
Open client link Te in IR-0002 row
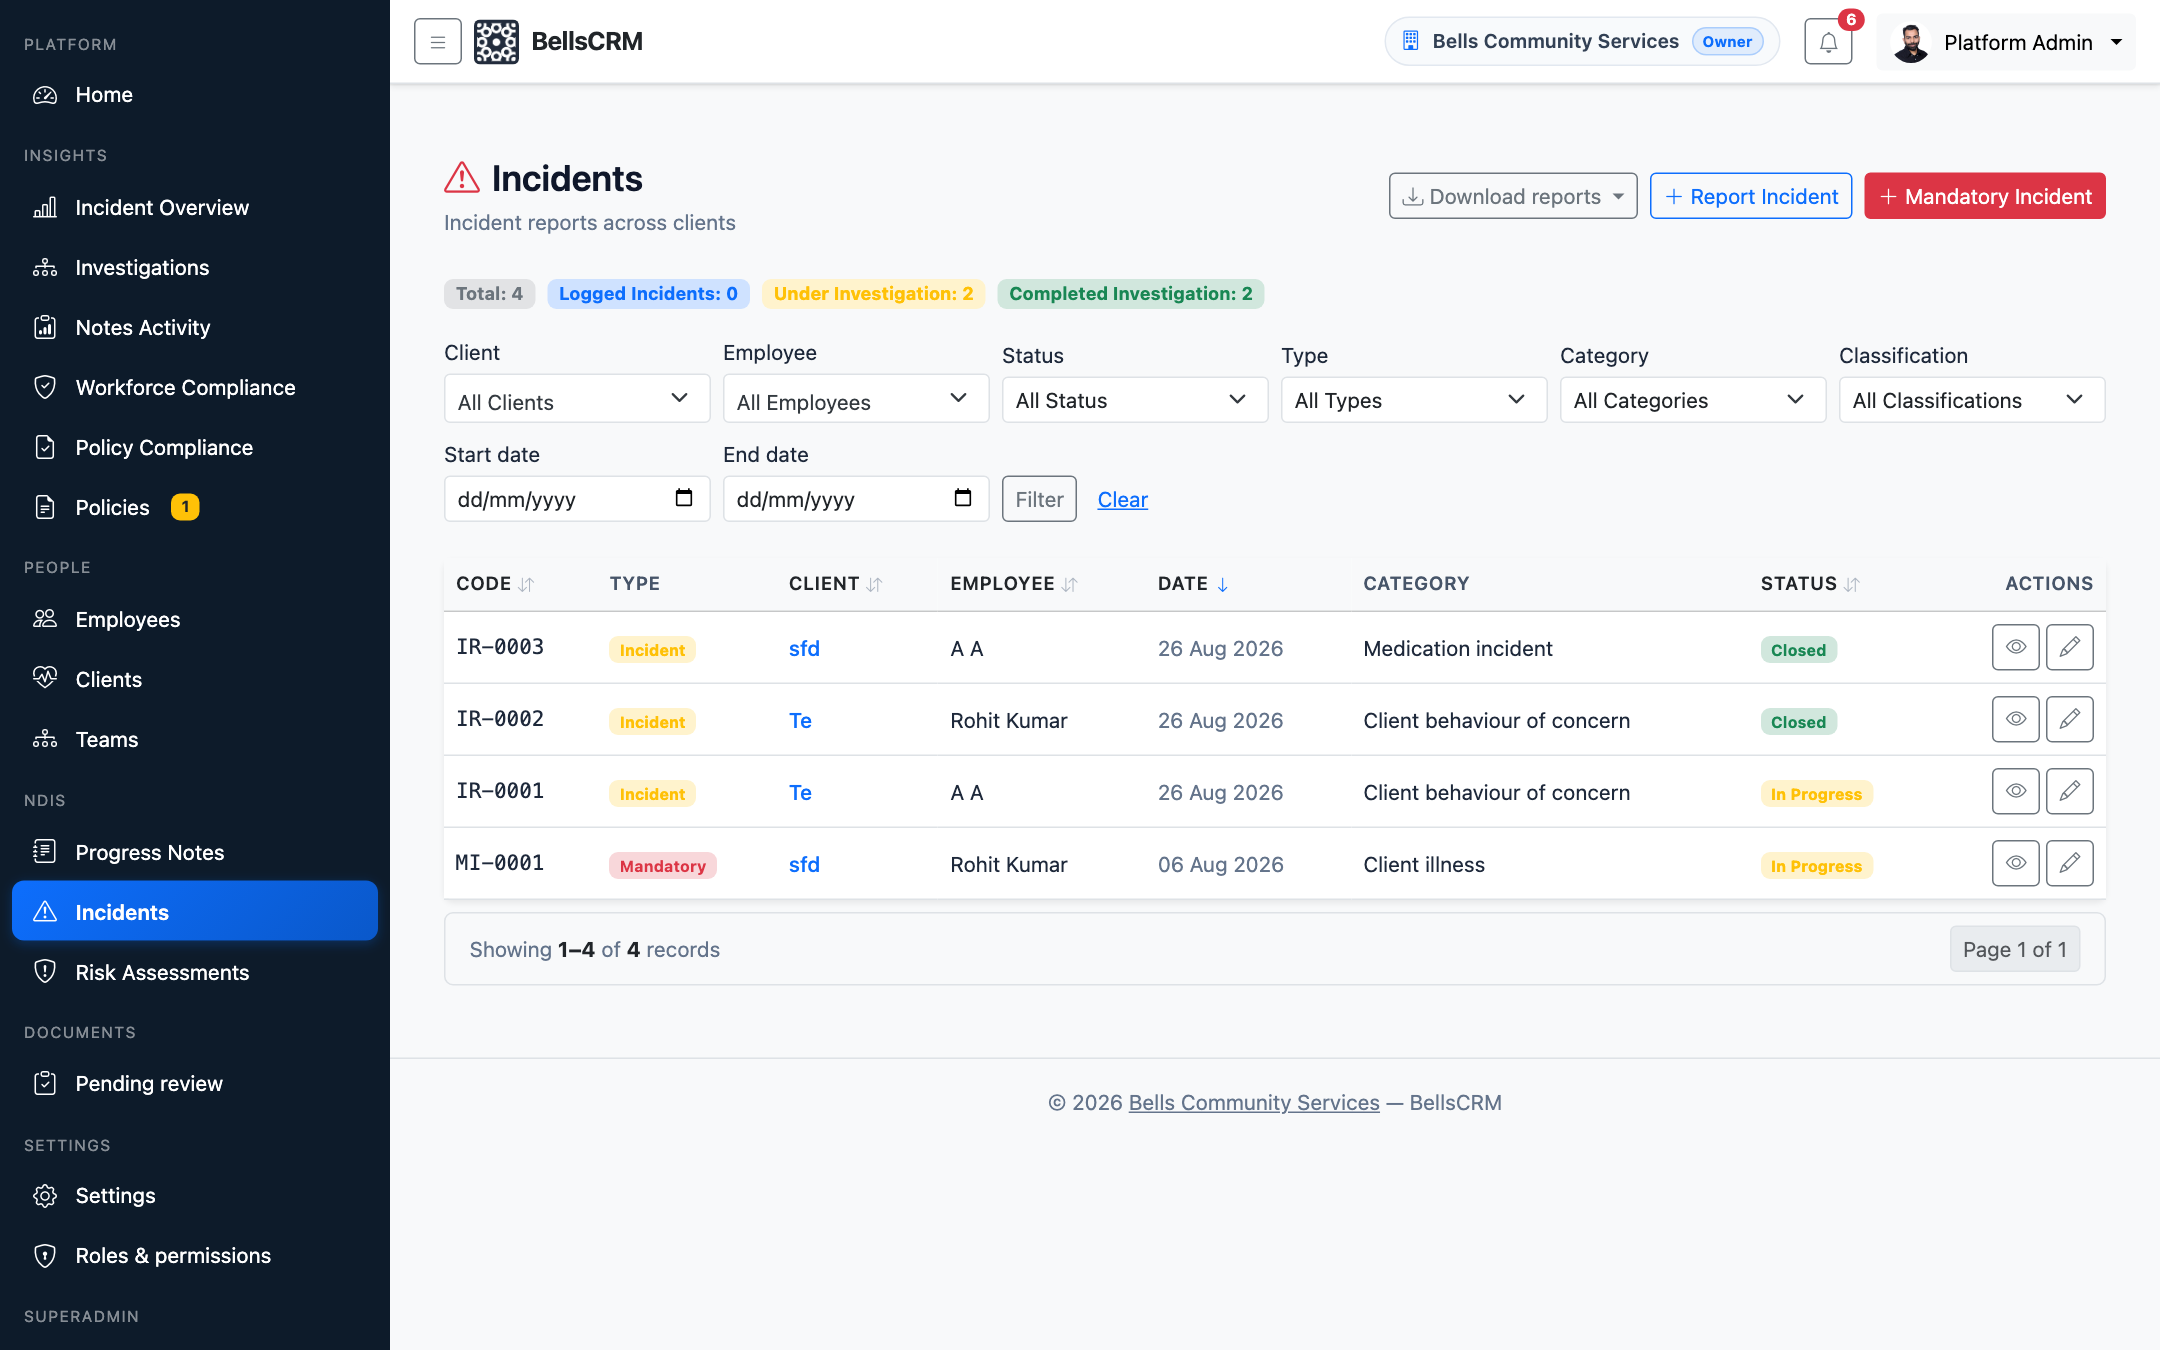800,720
